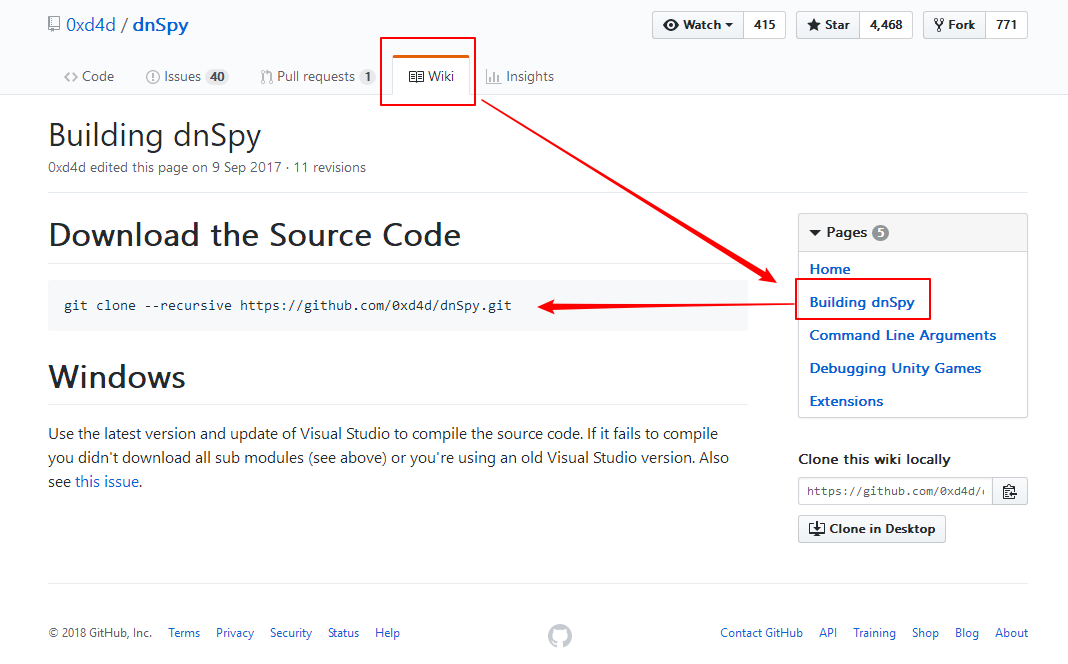Open the 11 revisions history link
Viewport: 1068px width, 664px height.
click(329, 168)
